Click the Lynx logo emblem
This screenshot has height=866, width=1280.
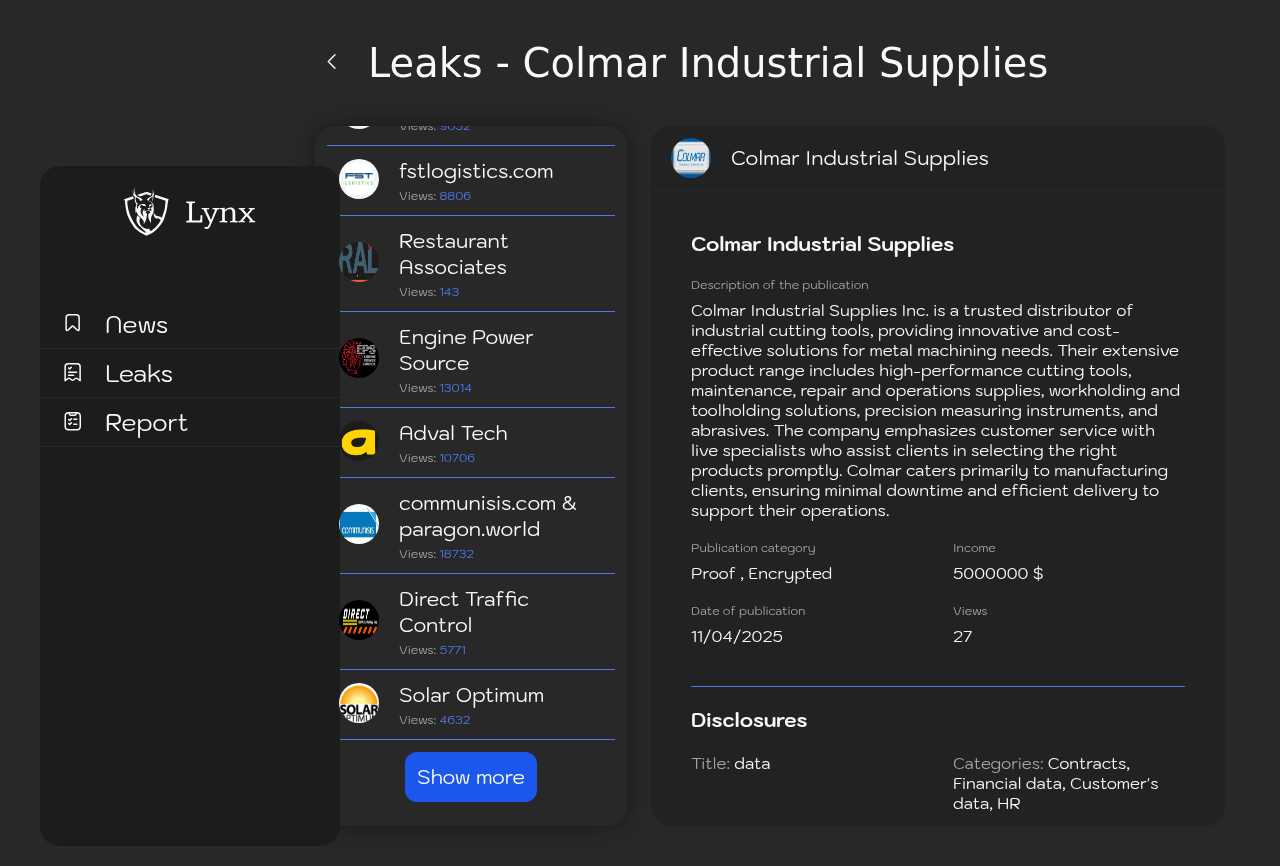click(146, 212)
